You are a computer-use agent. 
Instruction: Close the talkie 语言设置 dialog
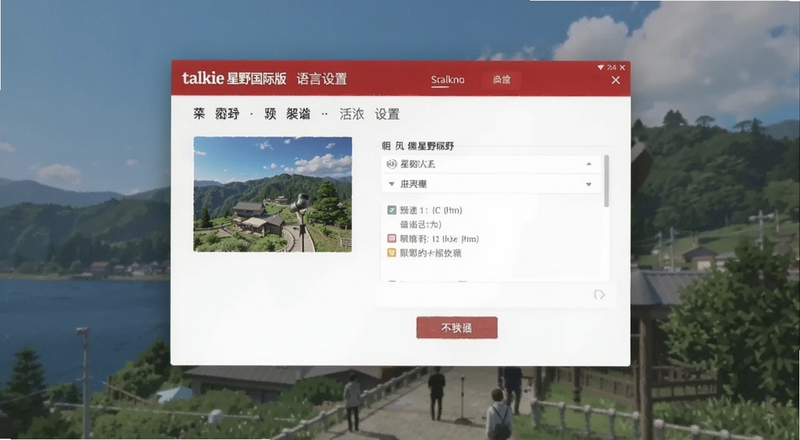click(x=616, y=80)
